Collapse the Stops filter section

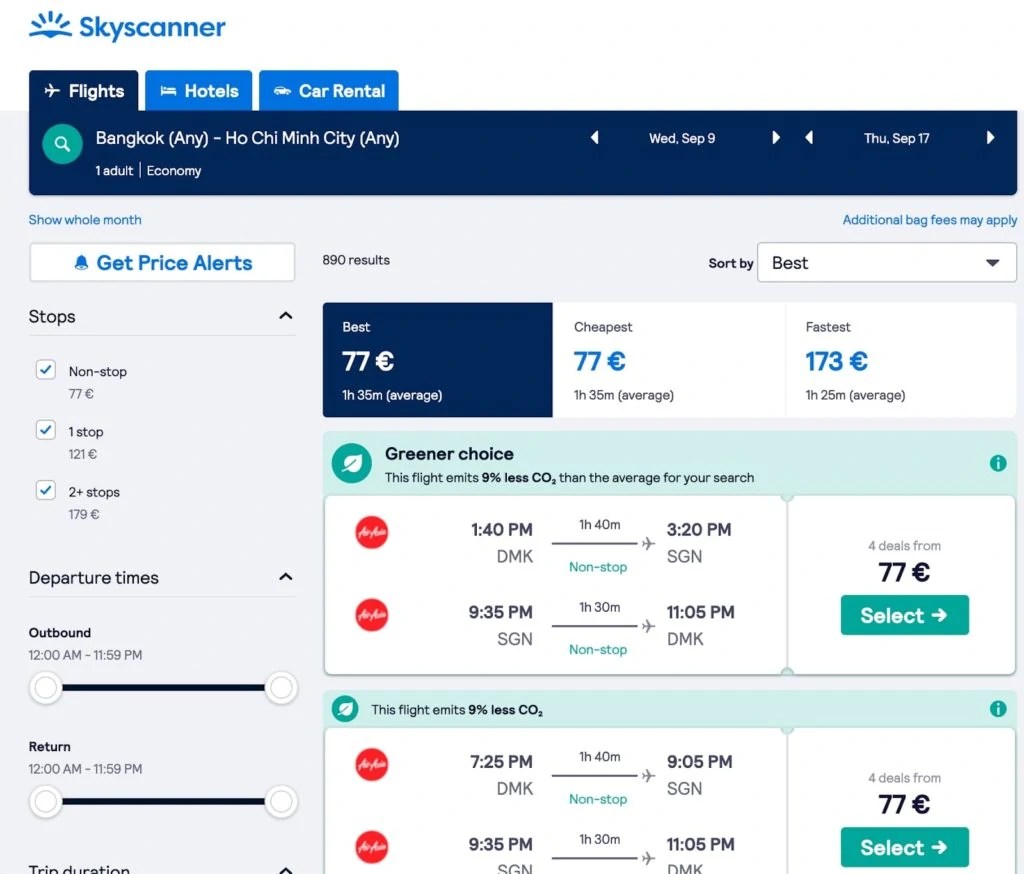pyautogui.click(x=285, y=315)
